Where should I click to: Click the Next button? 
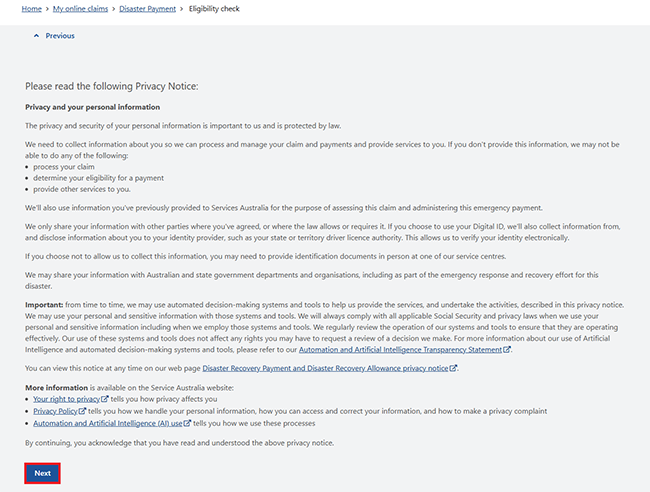42,473
